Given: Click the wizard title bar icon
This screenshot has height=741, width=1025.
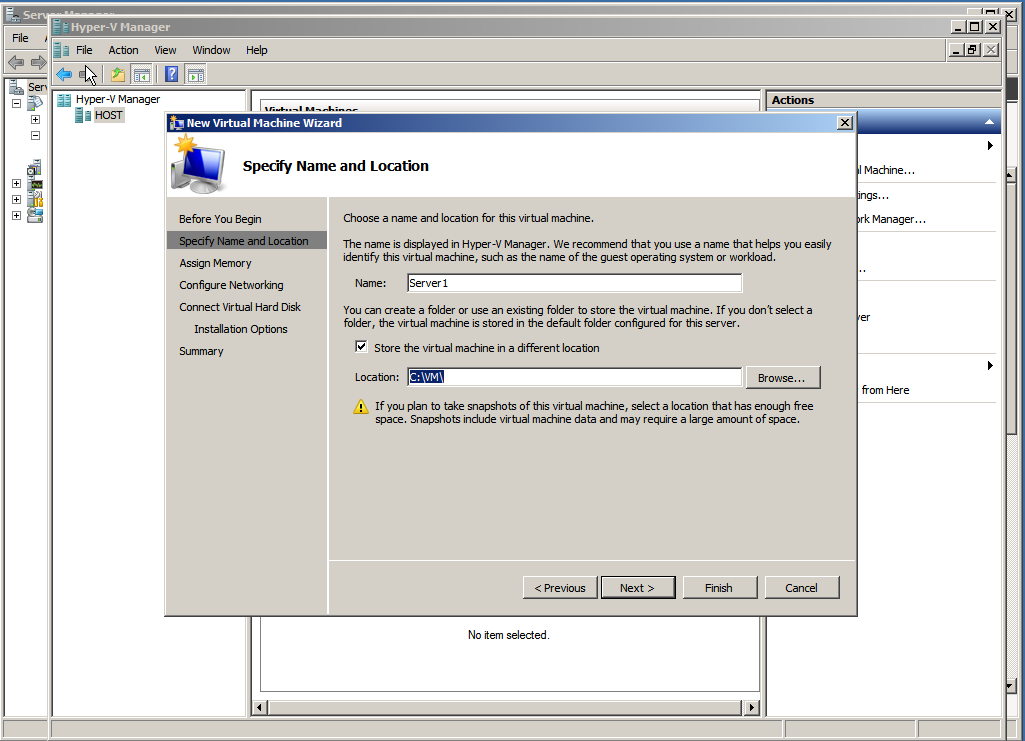Looking at the screenshot, I should [x=176, y=123].
